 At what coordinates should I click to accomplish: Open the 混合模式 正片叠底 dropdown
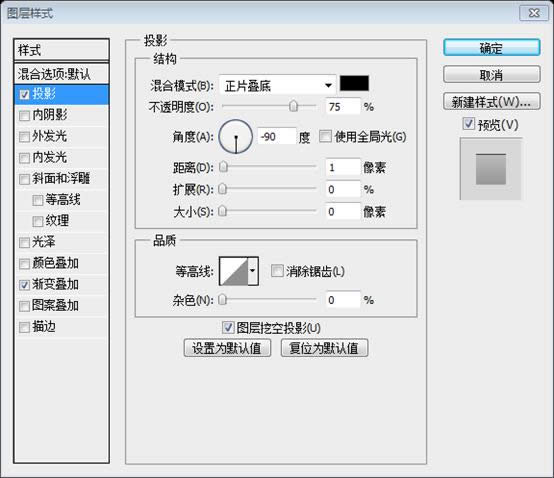[278, 85]
